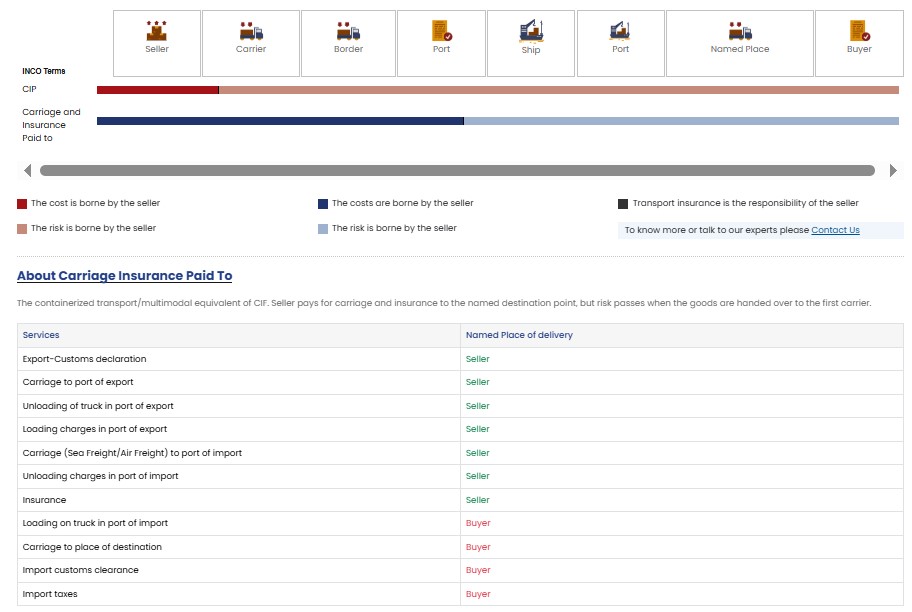912x612 pixels.
Task: Click the Ship crane icon
Action: point(531,31)
